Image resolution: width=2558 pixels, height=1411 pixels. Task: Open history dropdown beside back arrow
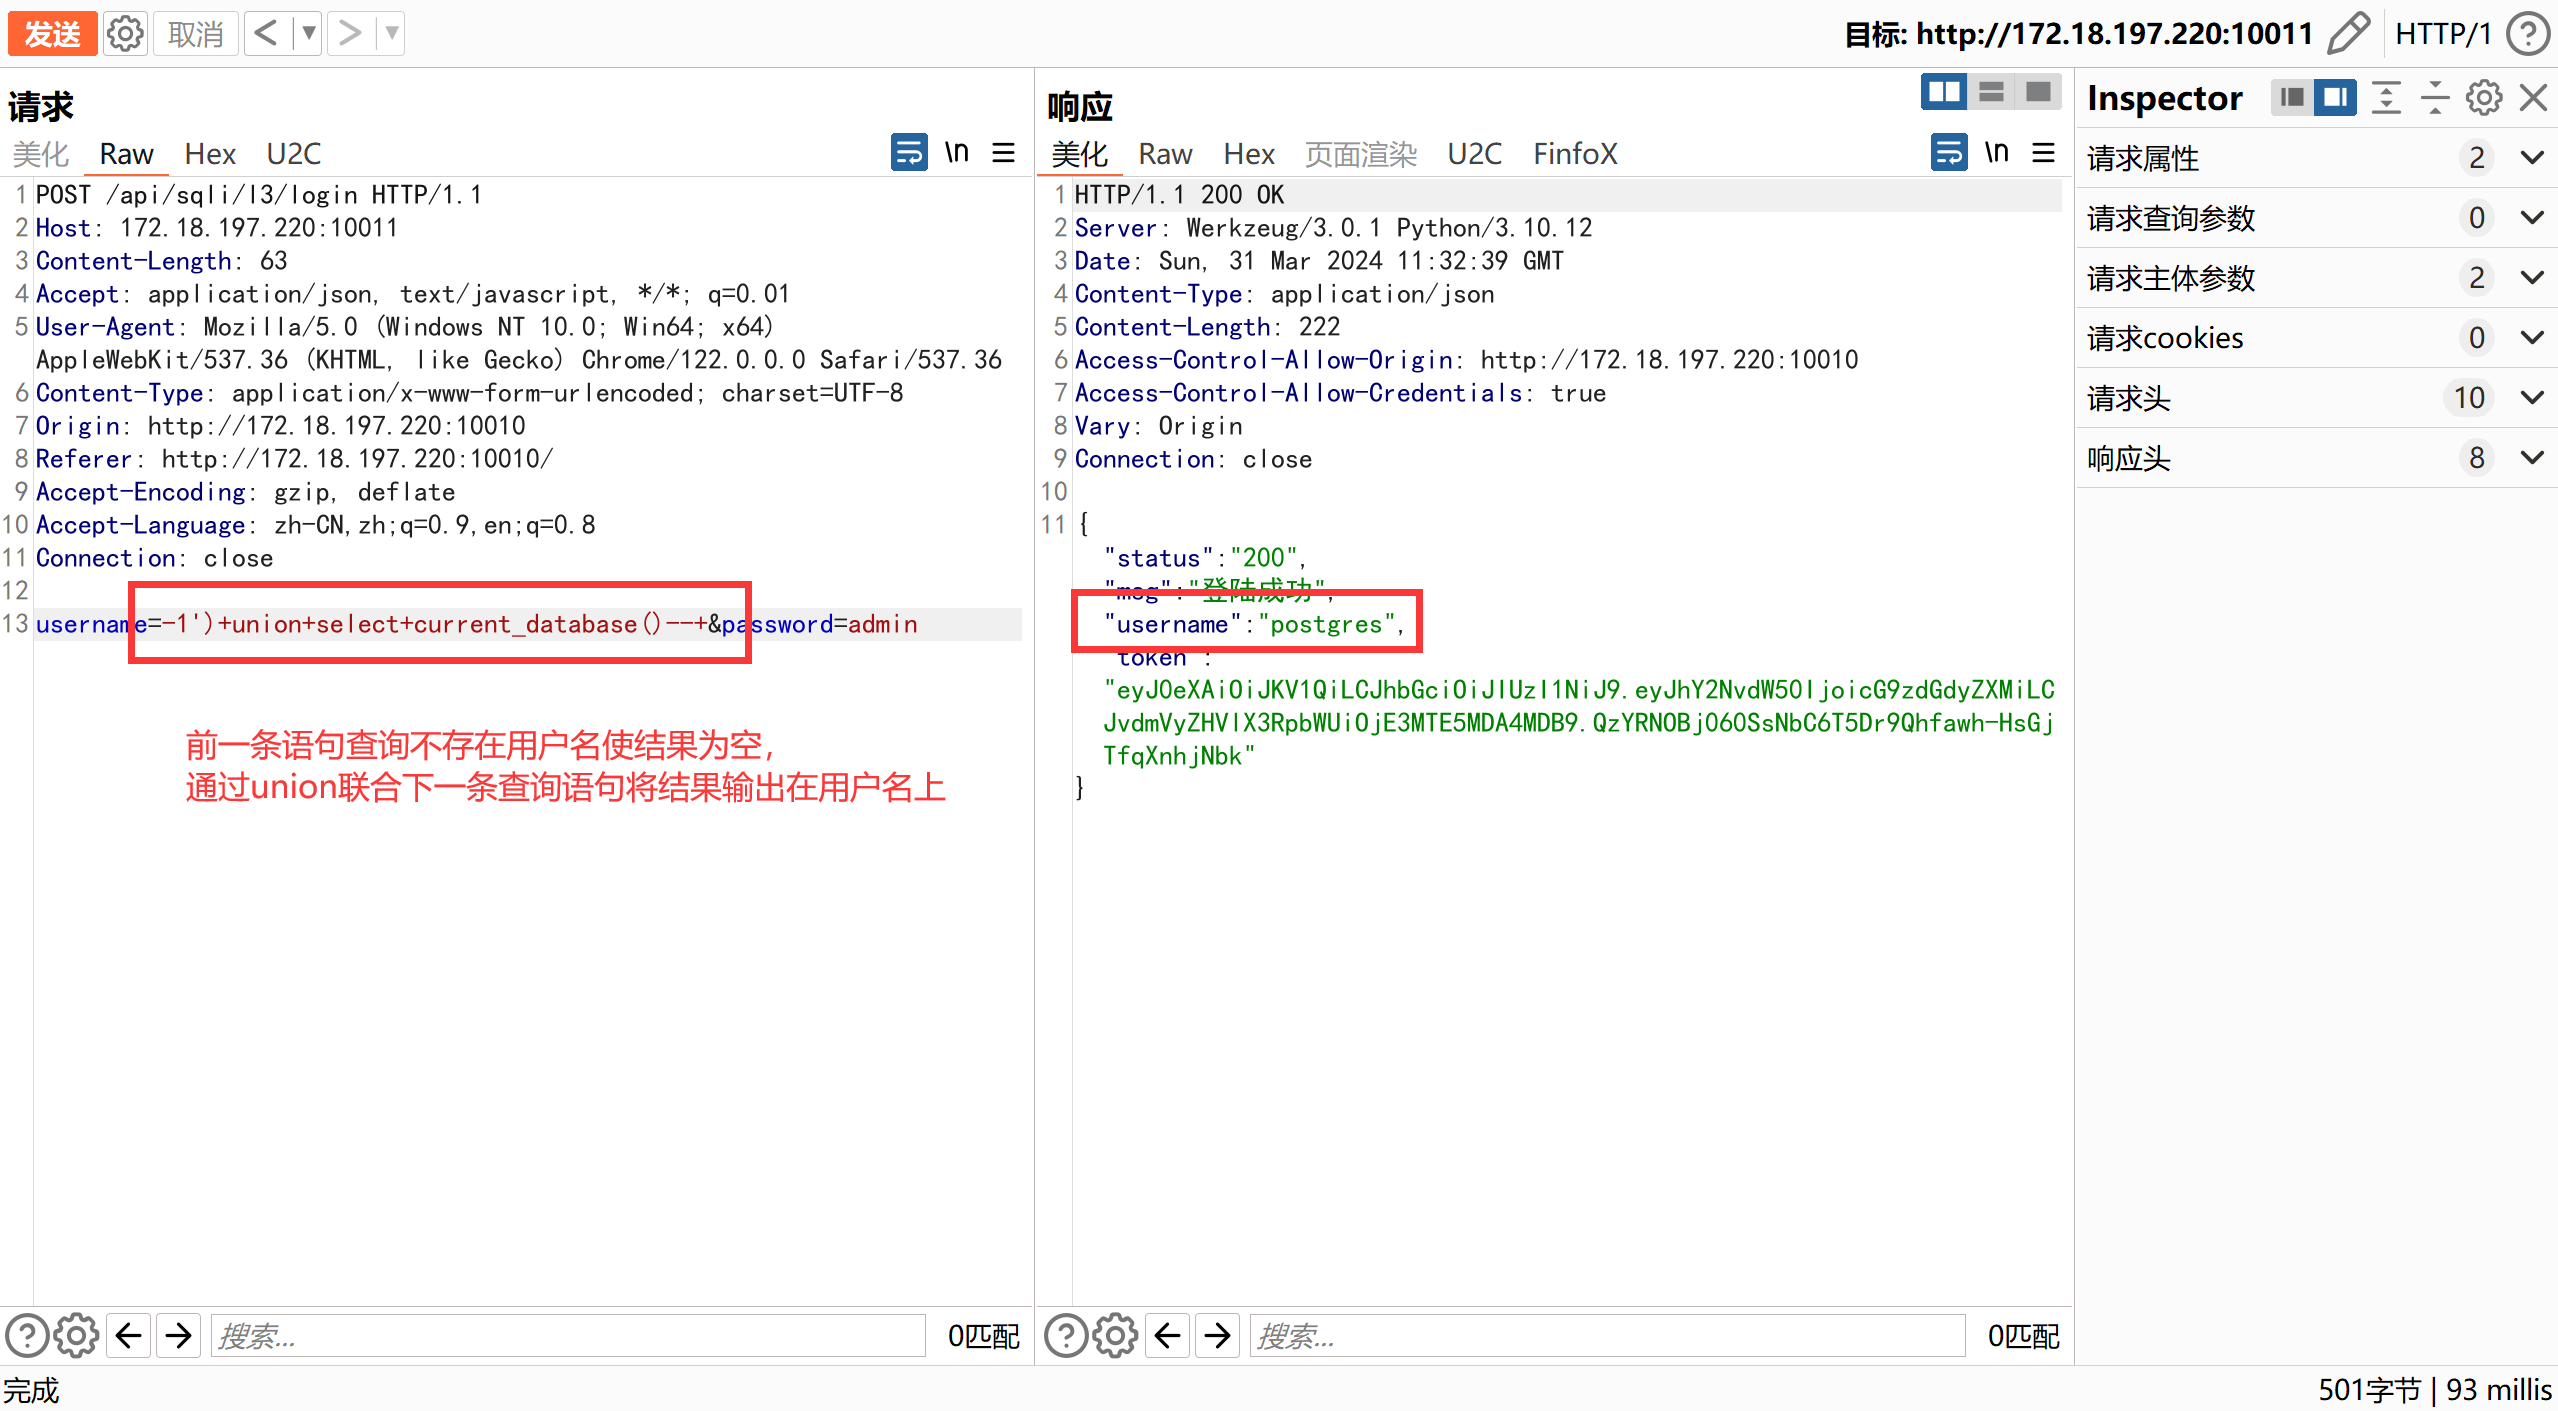coord(309,34)
